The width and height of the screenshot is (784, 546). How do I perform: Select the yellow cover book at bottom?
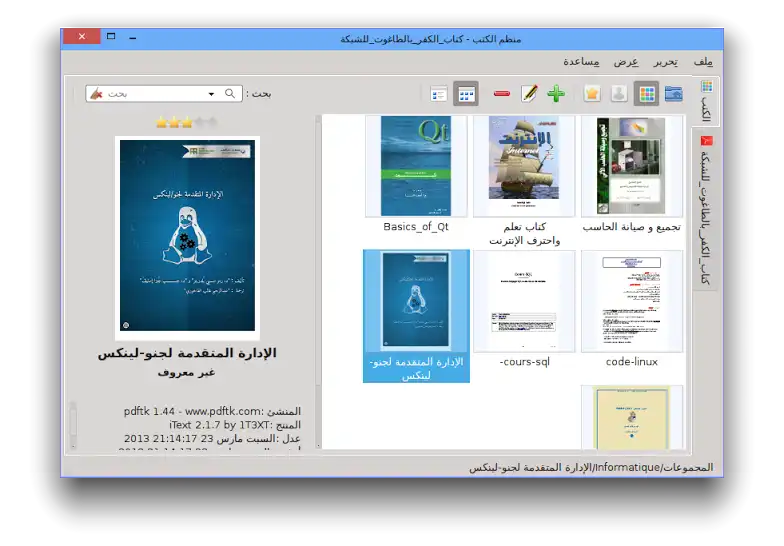coord(632,418)
